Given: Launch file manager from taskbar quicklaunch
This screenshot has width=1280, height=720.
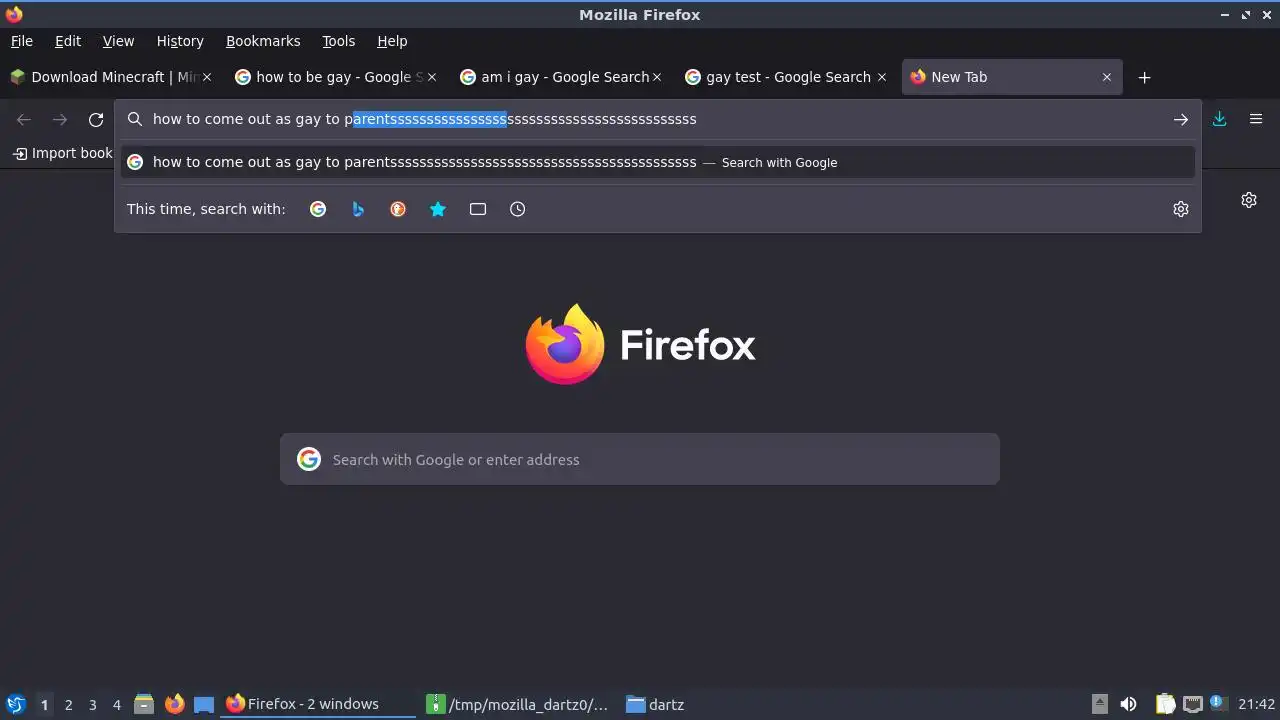Looking at the screenshot, I should [x=144, y=704].
